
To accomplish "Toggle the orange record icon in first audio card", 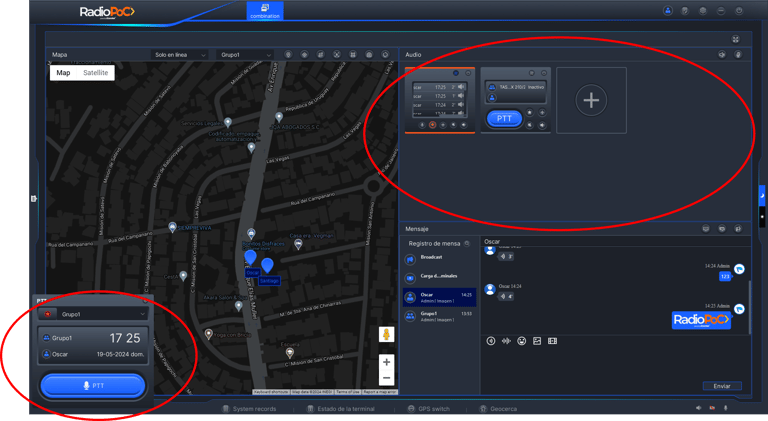I will click(432, 125).
